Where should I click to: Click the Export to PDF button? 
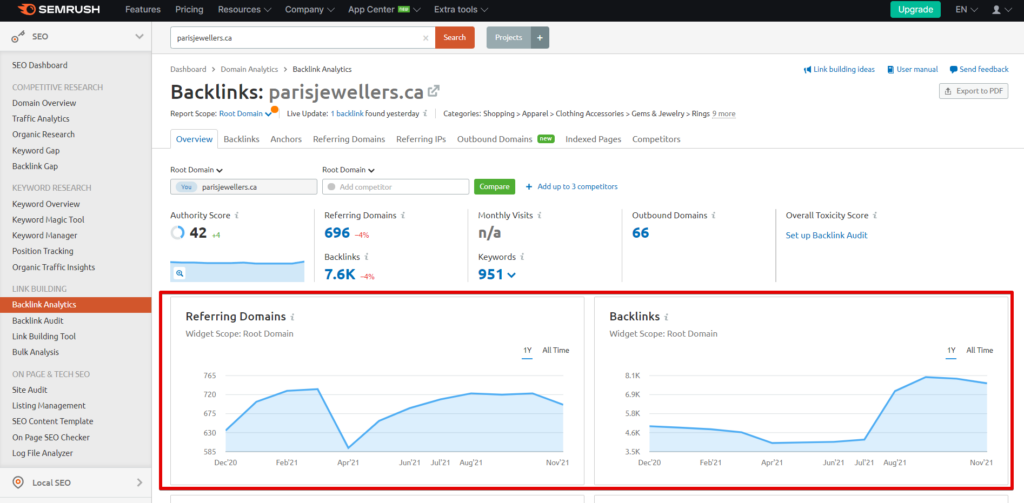973,91
